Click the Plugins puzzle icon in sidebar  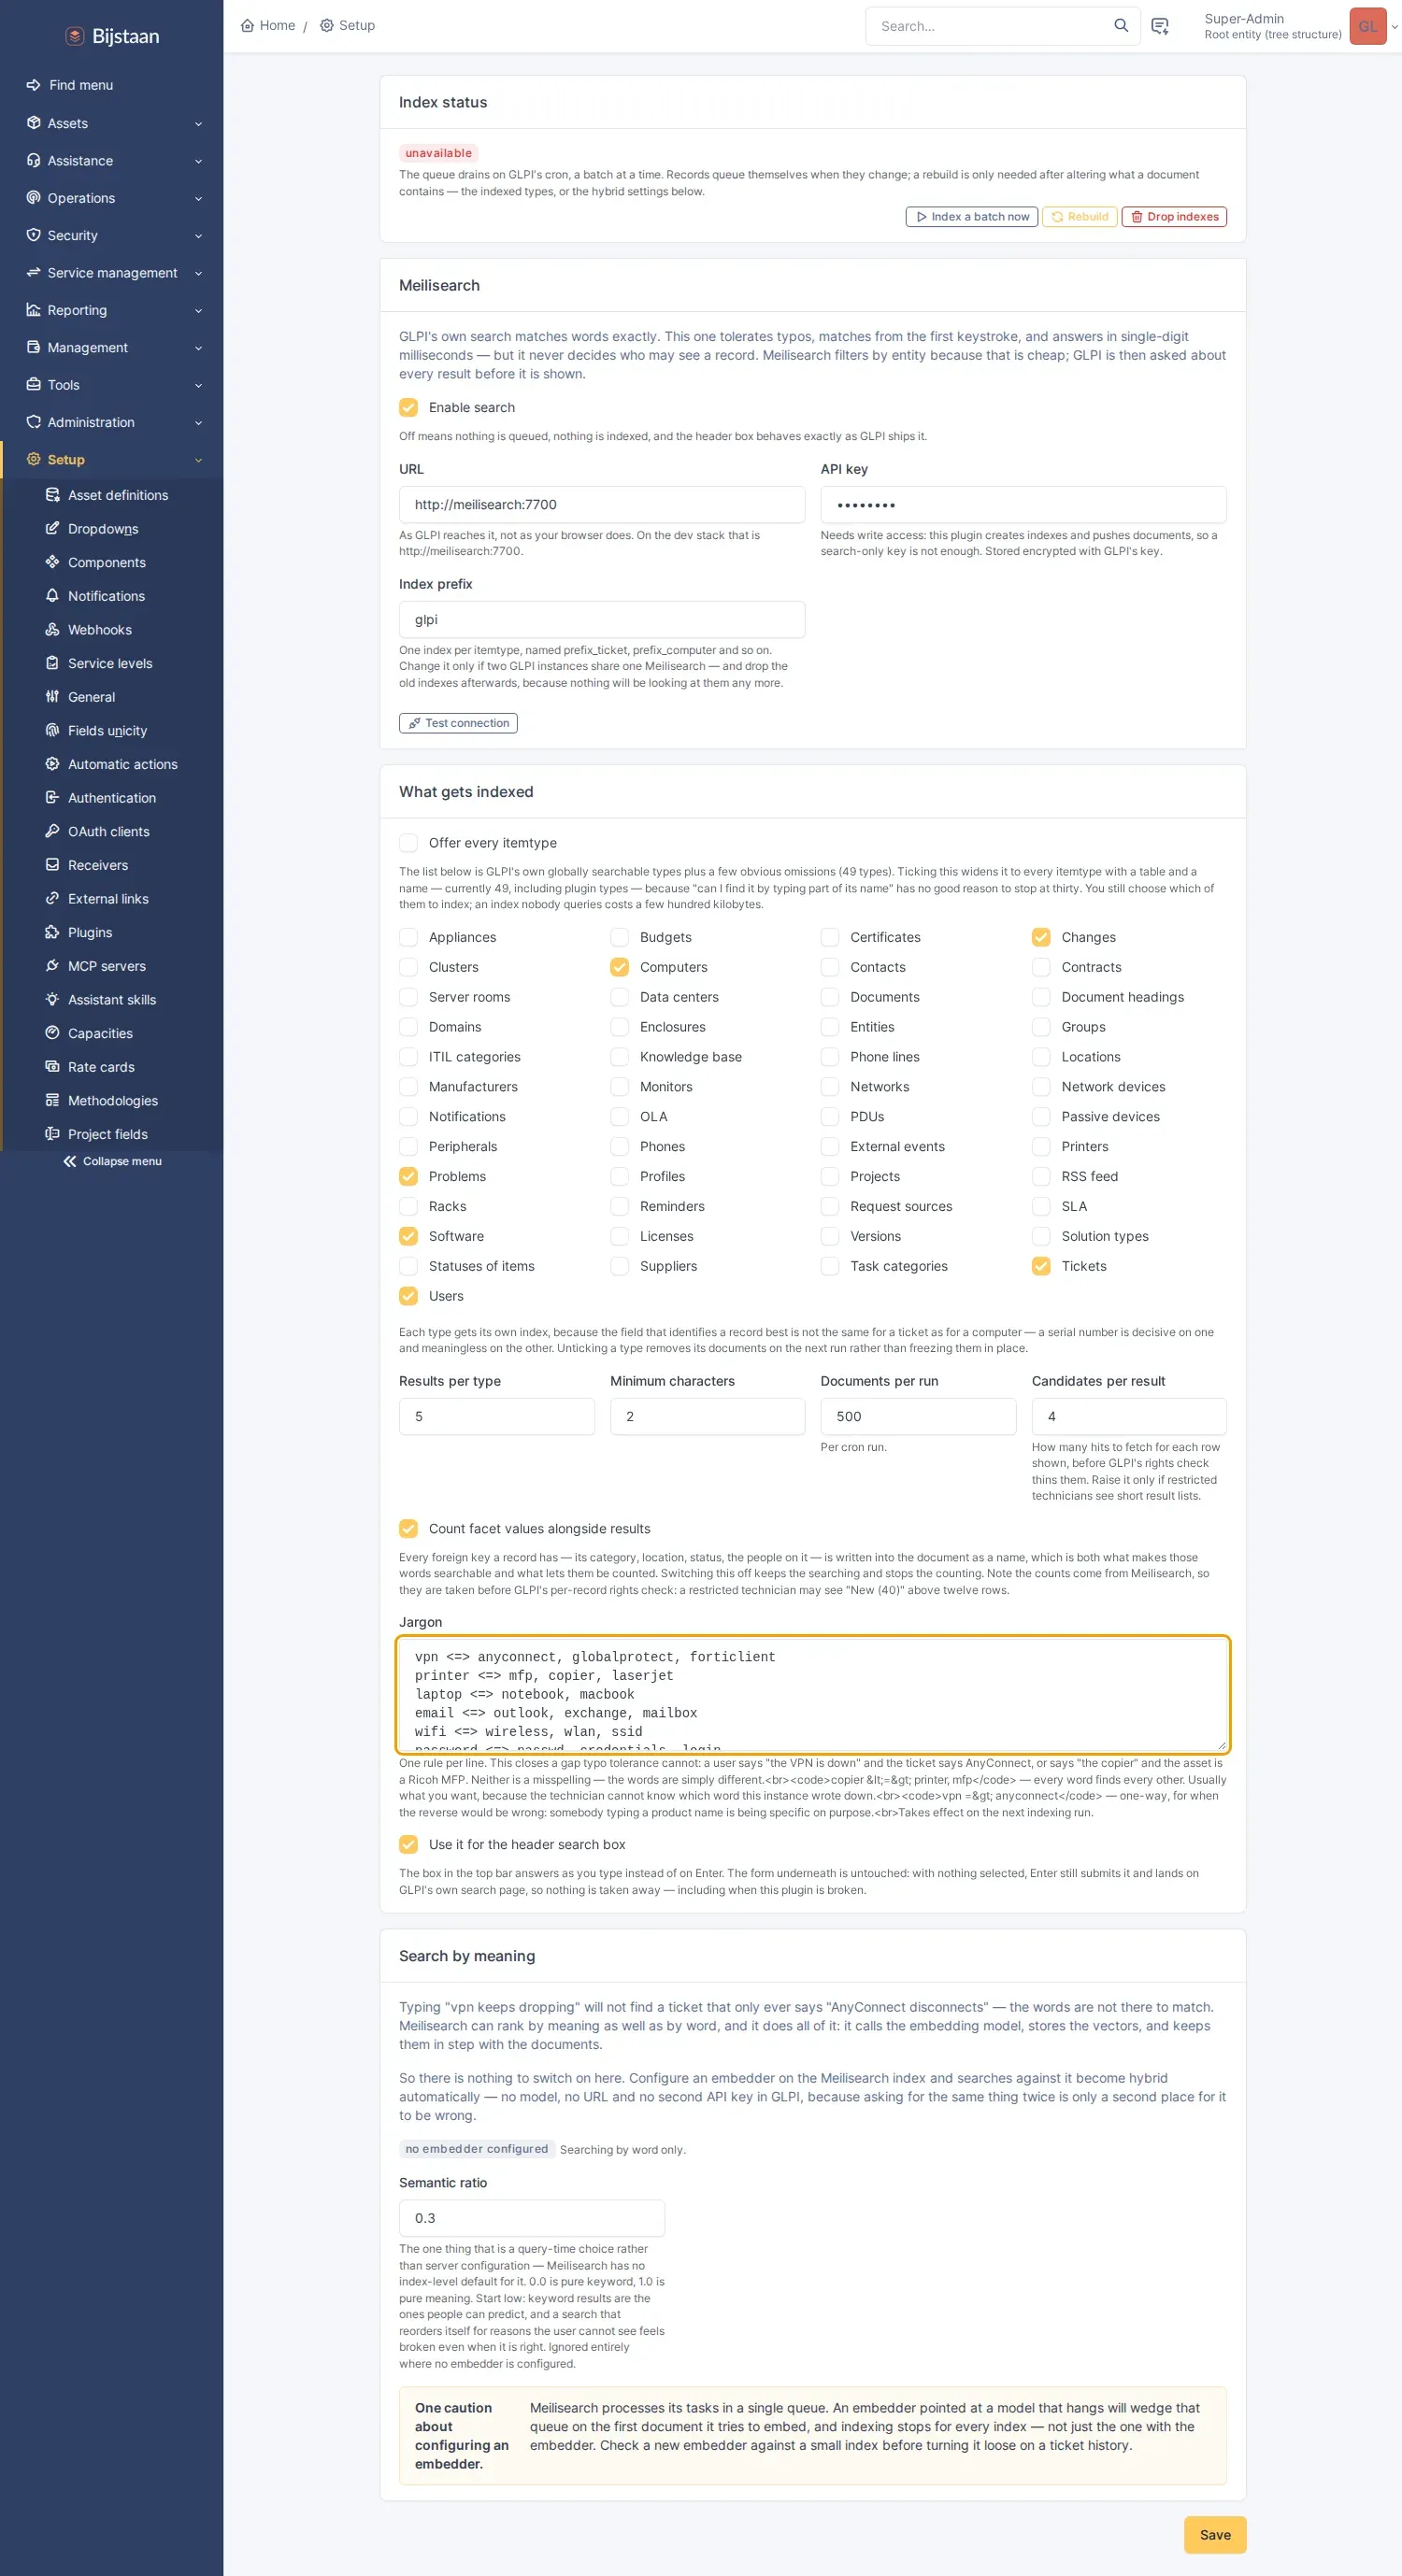[52, 932]
